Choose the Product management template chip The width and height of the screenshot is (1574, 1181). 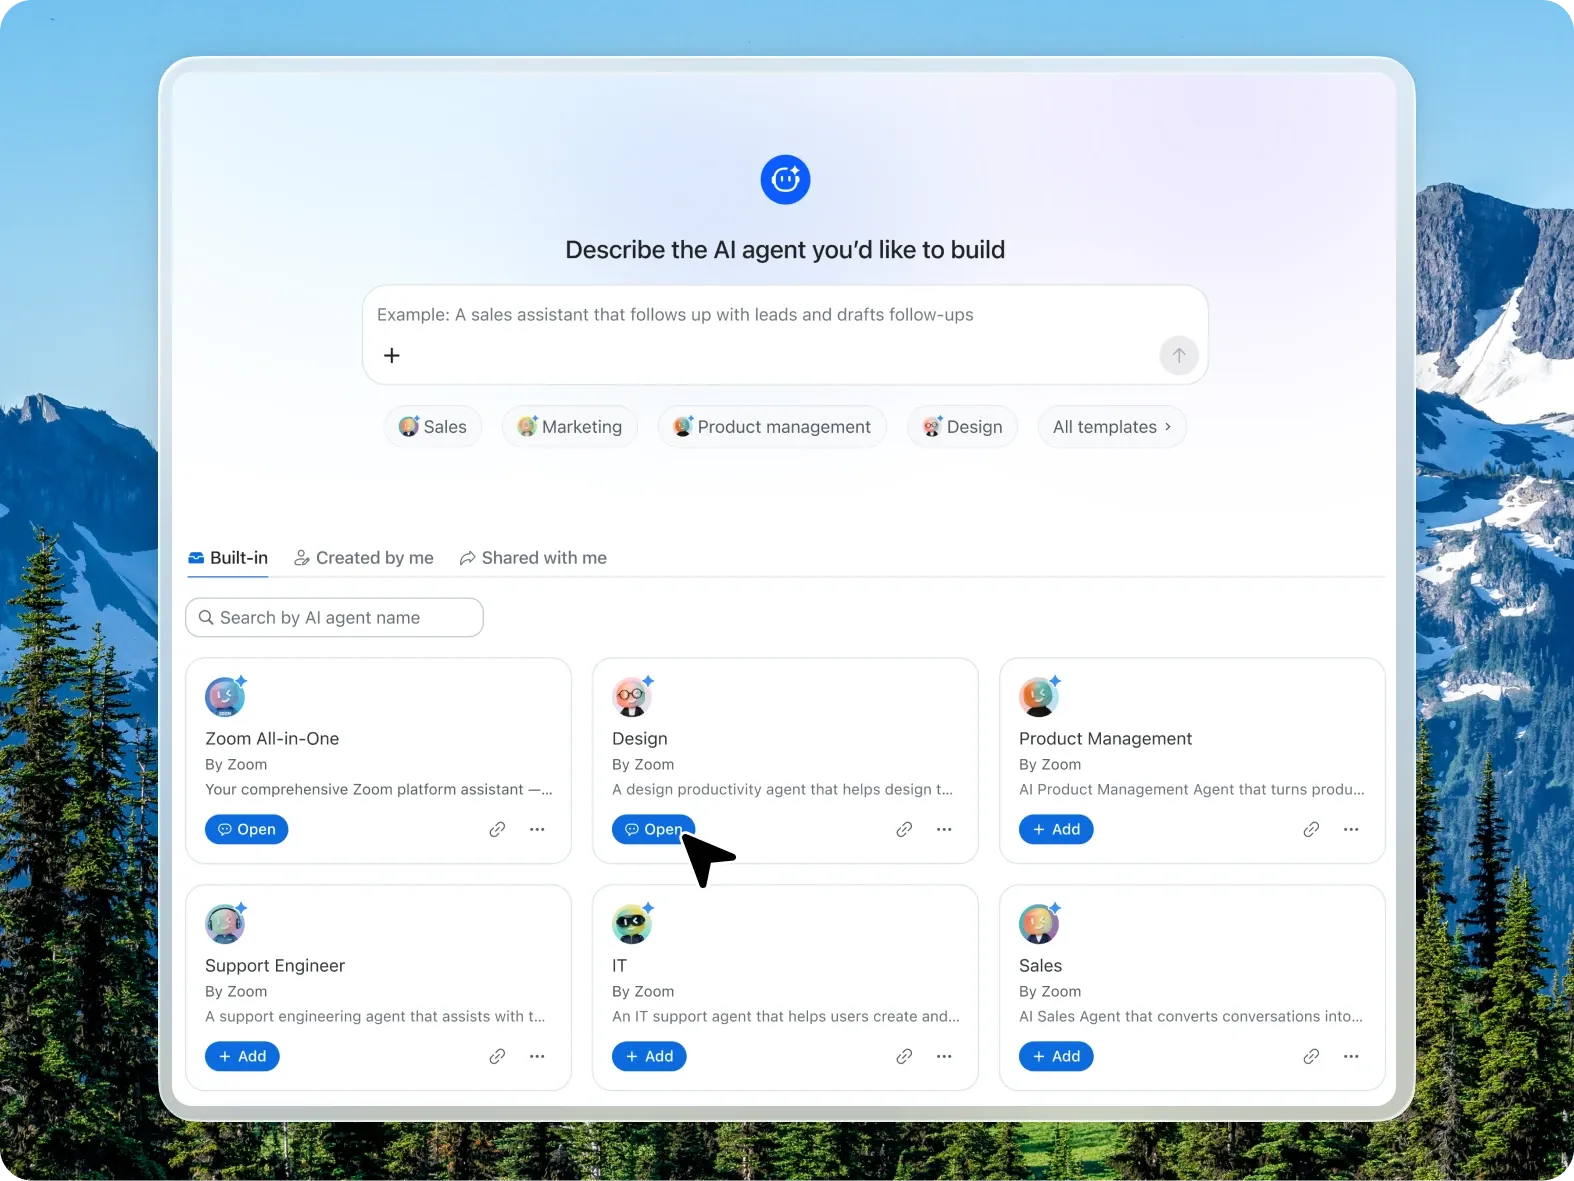click(x=772, y=427)
